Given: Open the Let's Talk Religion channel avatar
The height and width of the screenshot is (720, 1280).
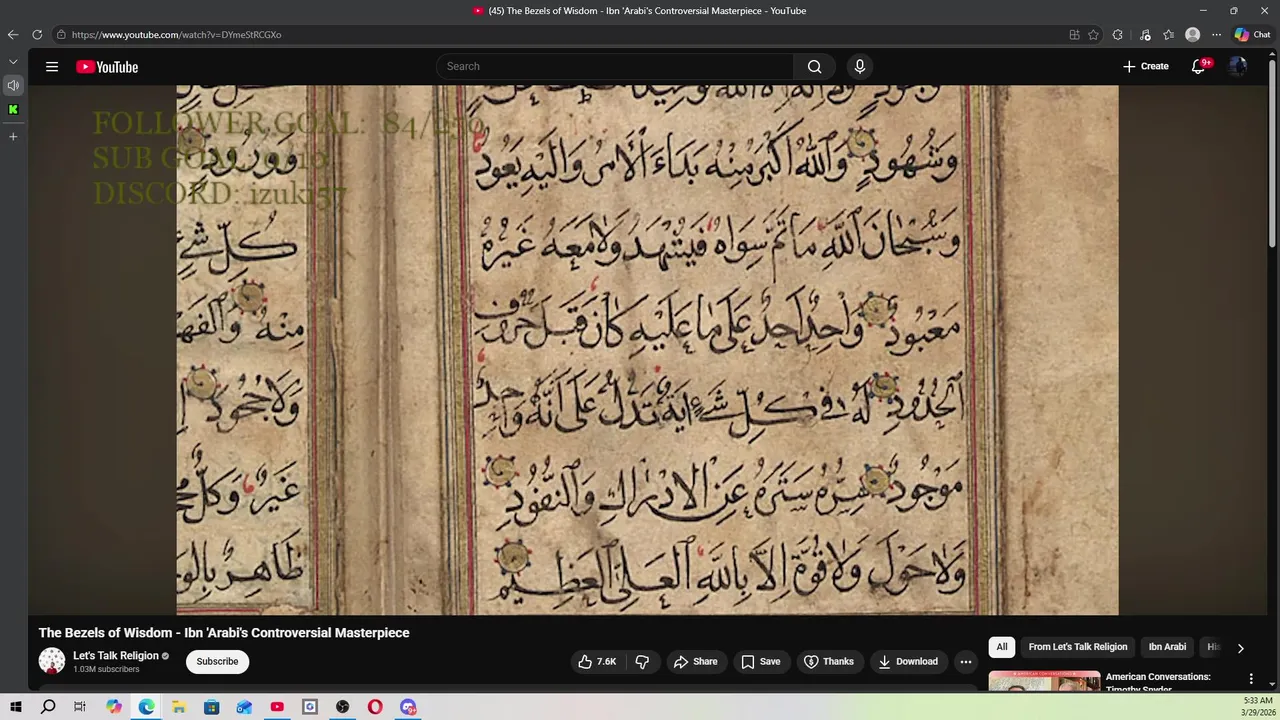Looking at the screenshot, I should 52,661.
